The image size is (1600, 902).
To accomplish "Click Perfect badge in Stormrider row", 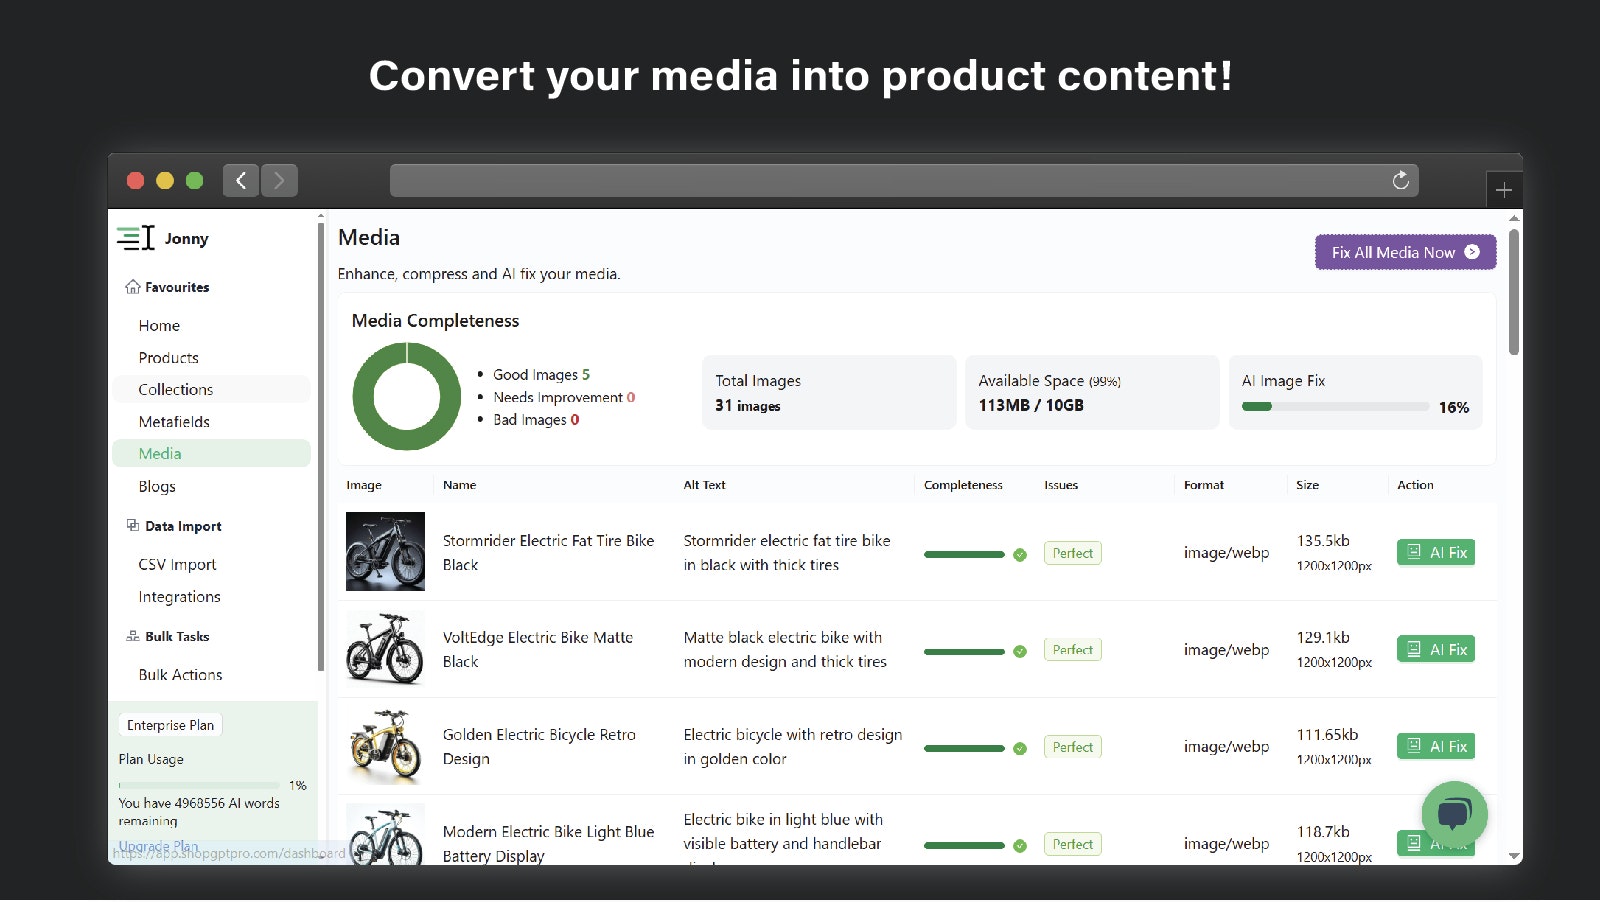I will [1072, 553].
